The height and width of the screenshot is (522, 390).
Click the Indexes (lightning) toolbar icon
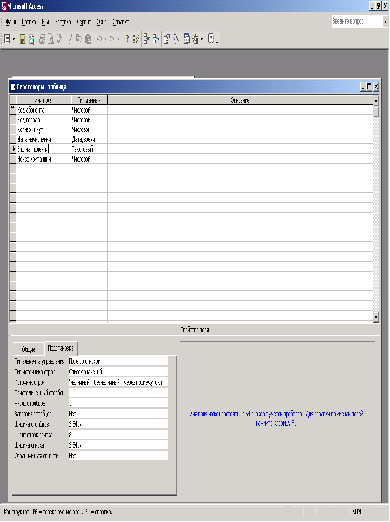(x=135, y=39)
